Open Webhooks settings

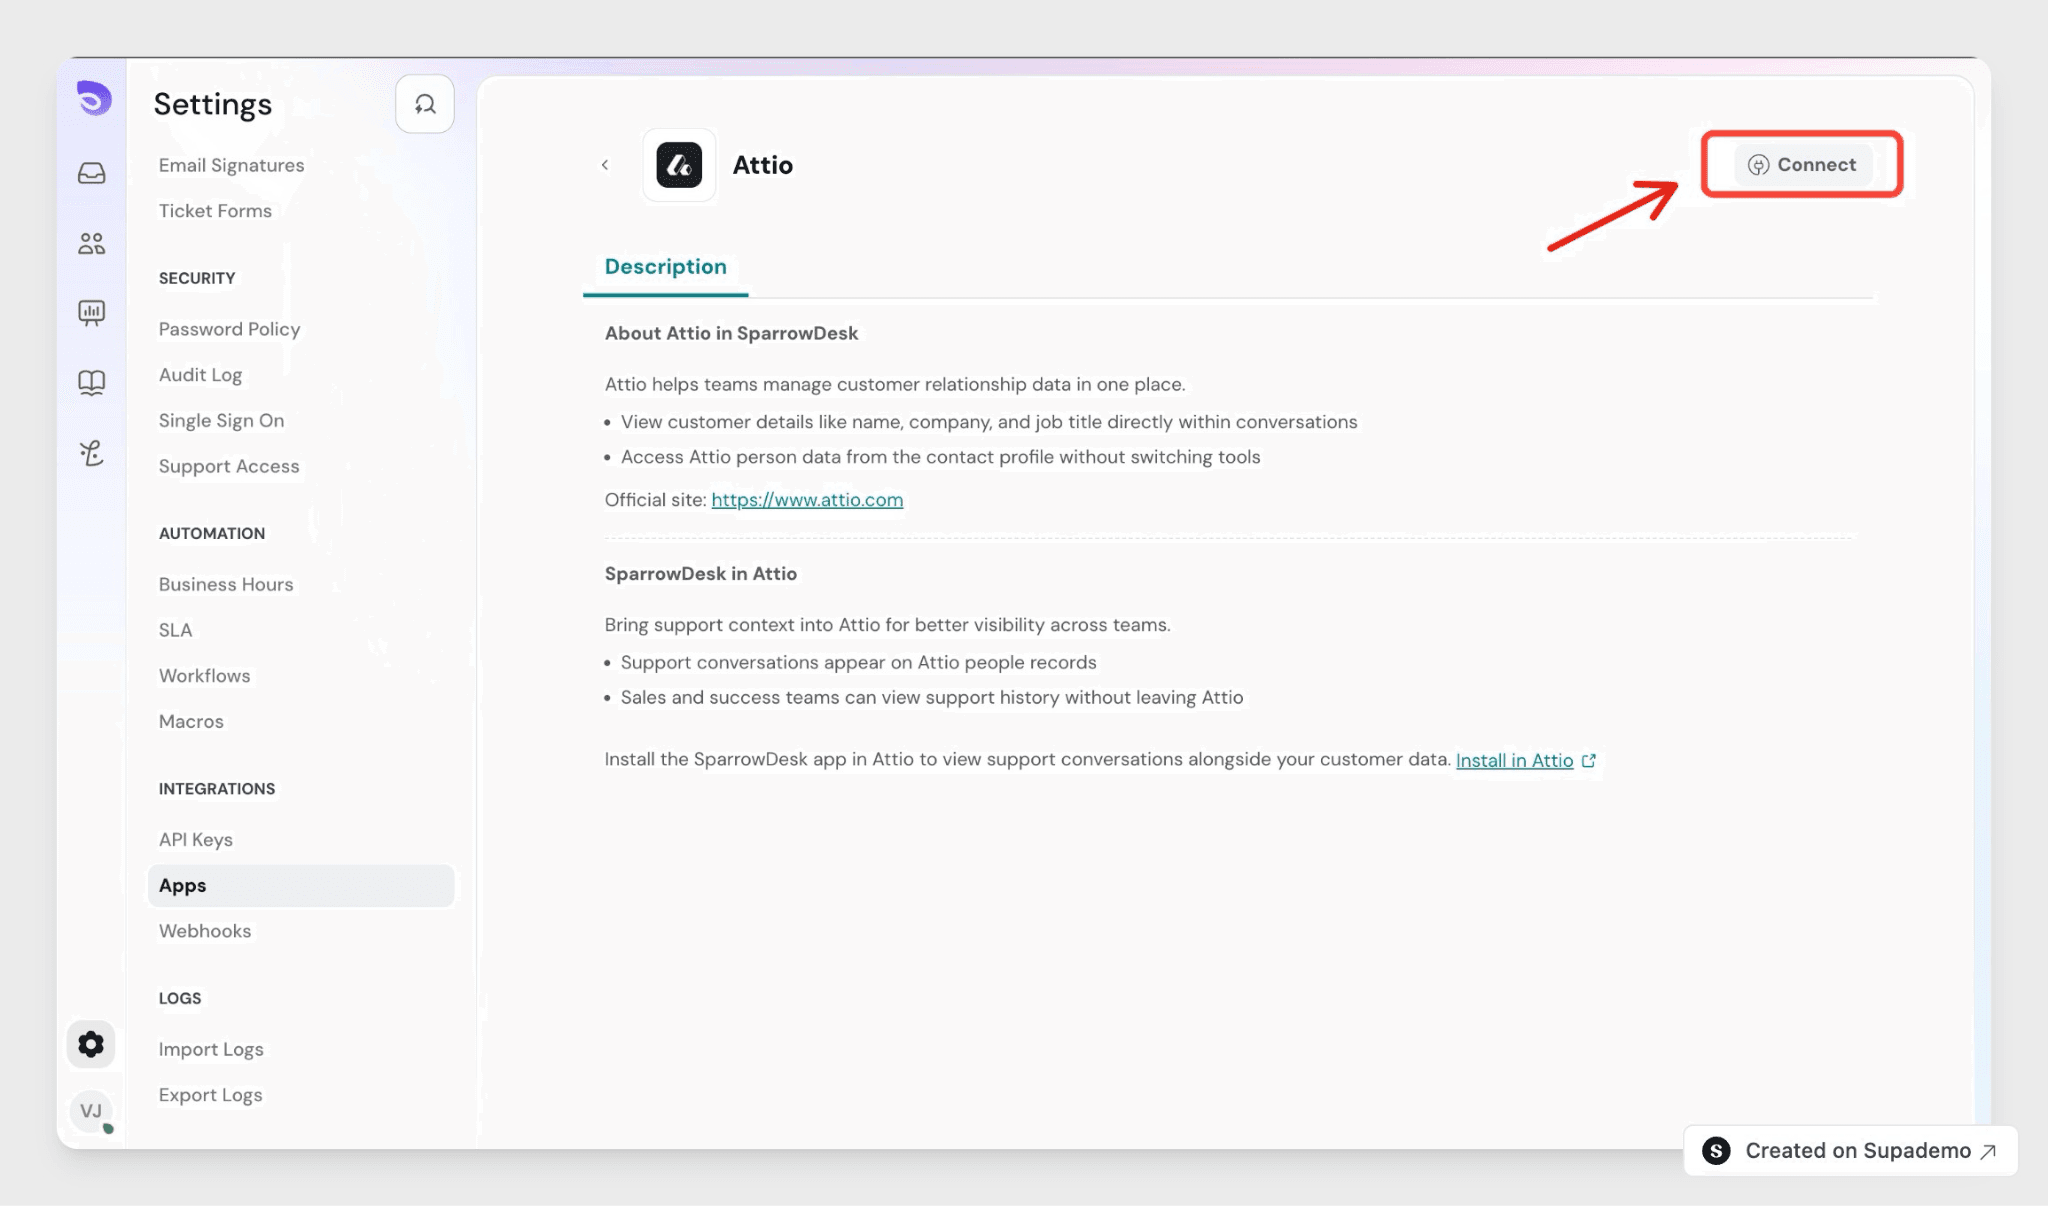(205, 931)
